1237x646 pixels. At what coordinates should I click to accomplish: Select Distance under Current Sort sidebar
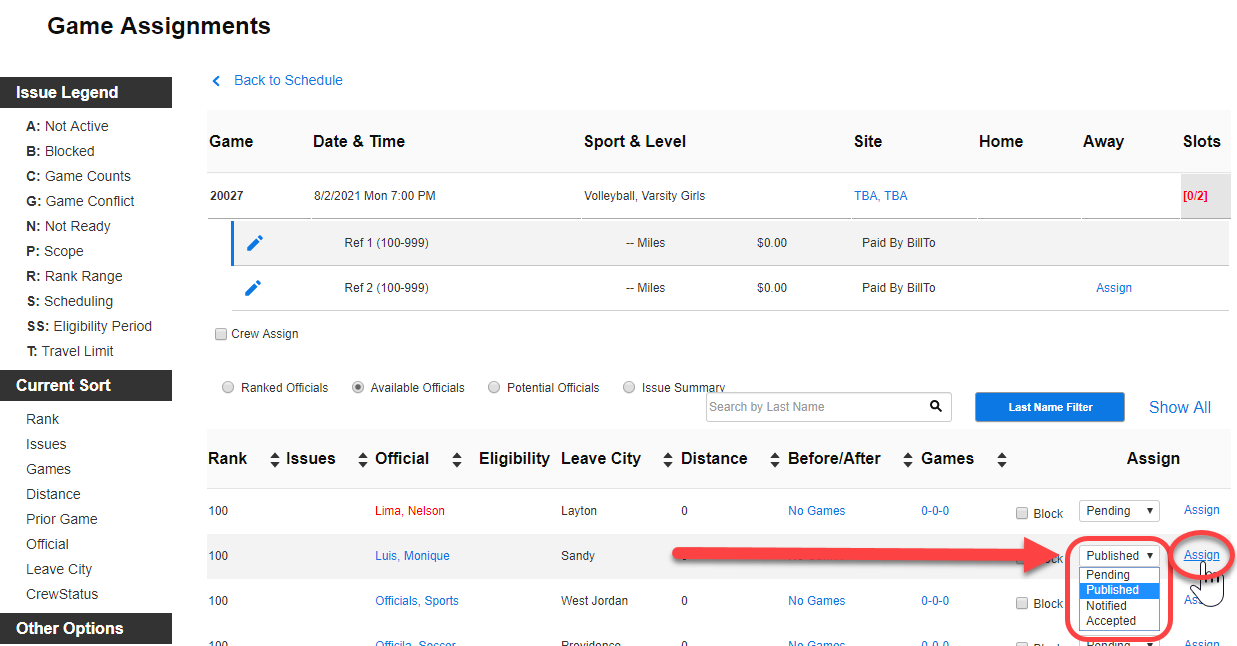point(53,494)
